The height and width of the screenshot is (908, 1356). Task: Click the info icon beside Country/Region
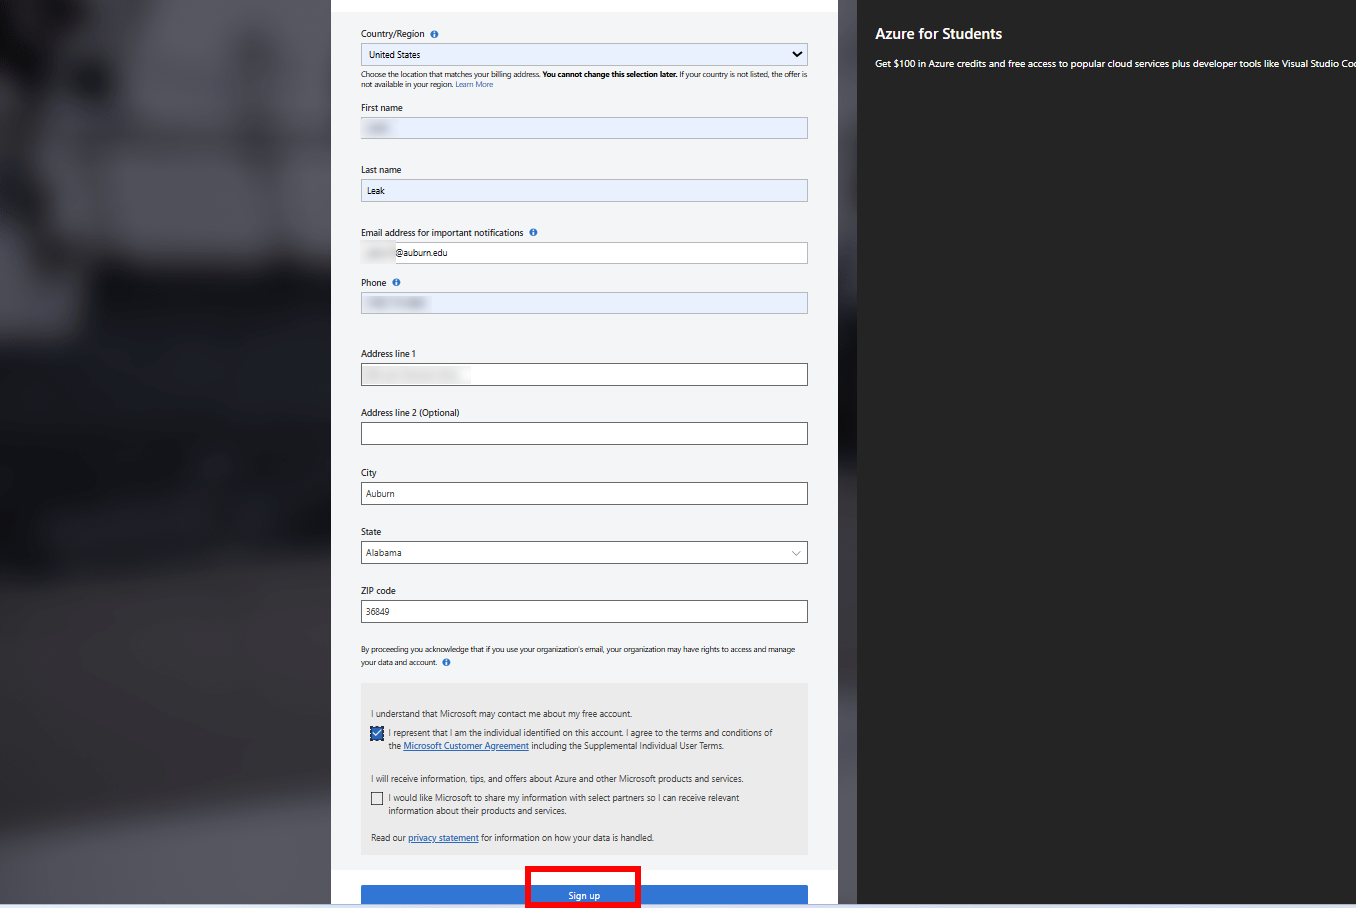click(434, 33)
